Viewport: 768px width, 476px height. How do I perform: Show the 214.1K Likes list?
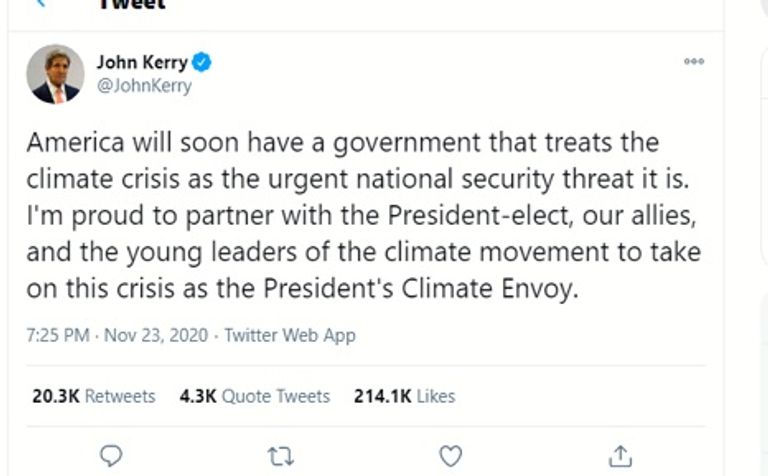405,396
